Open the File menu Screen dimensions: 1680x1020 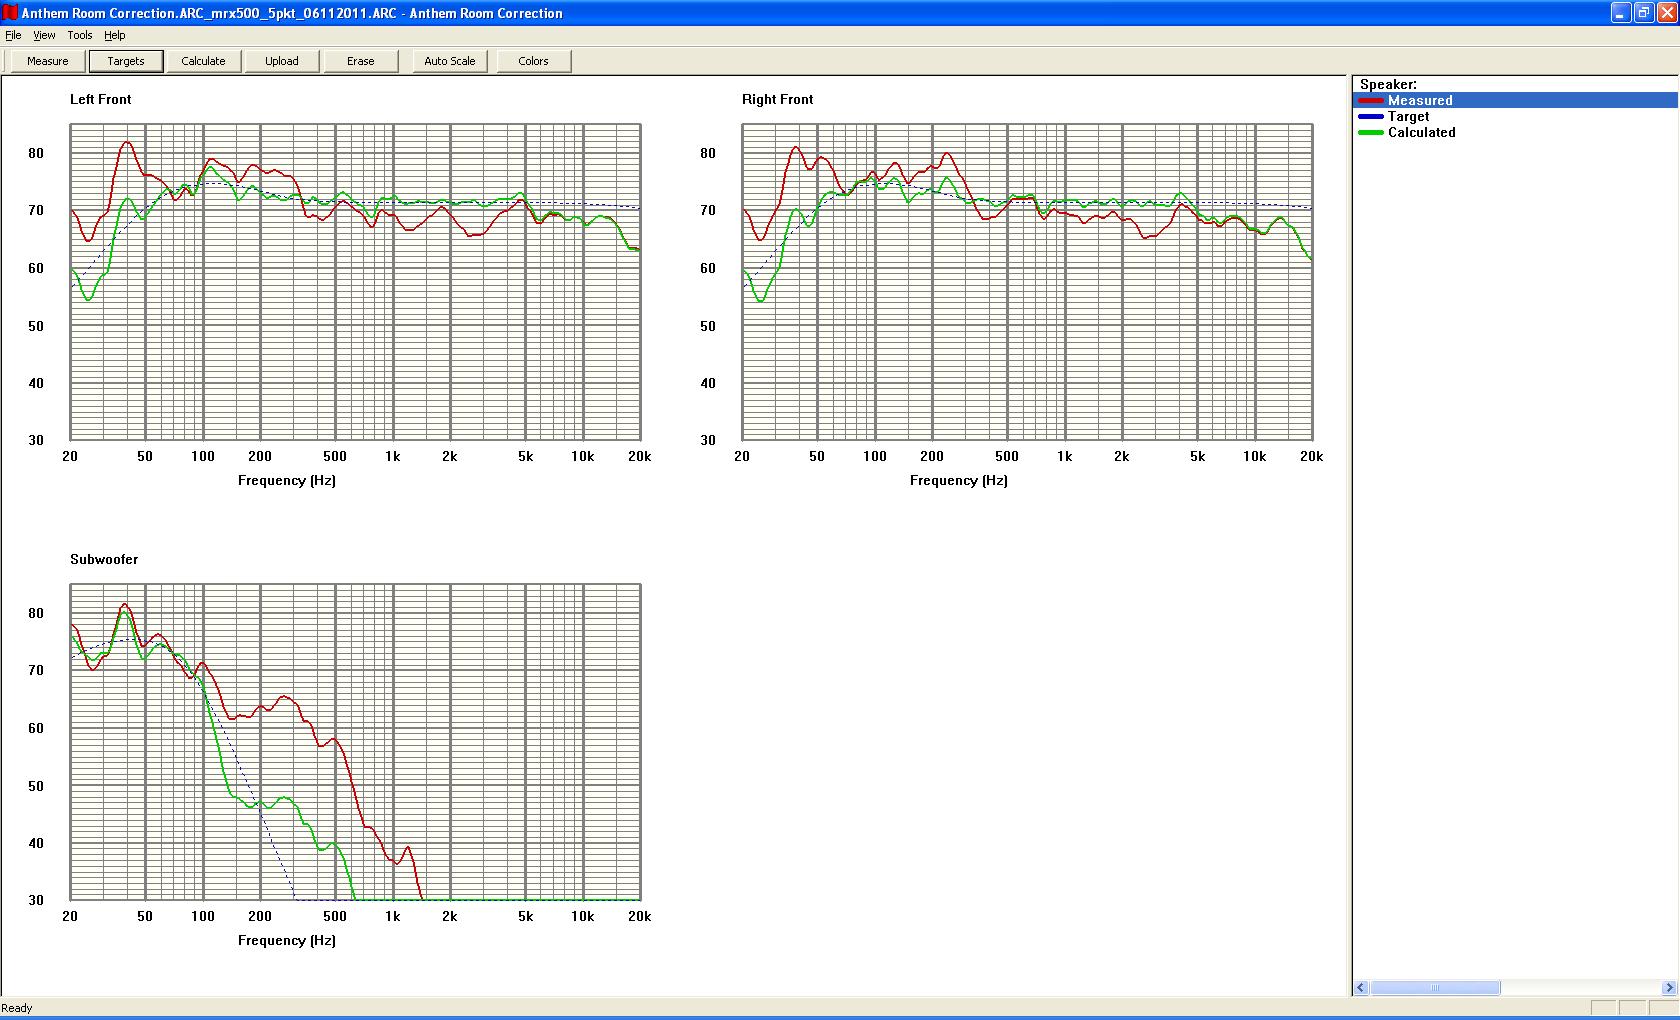(x=13, y=35)
